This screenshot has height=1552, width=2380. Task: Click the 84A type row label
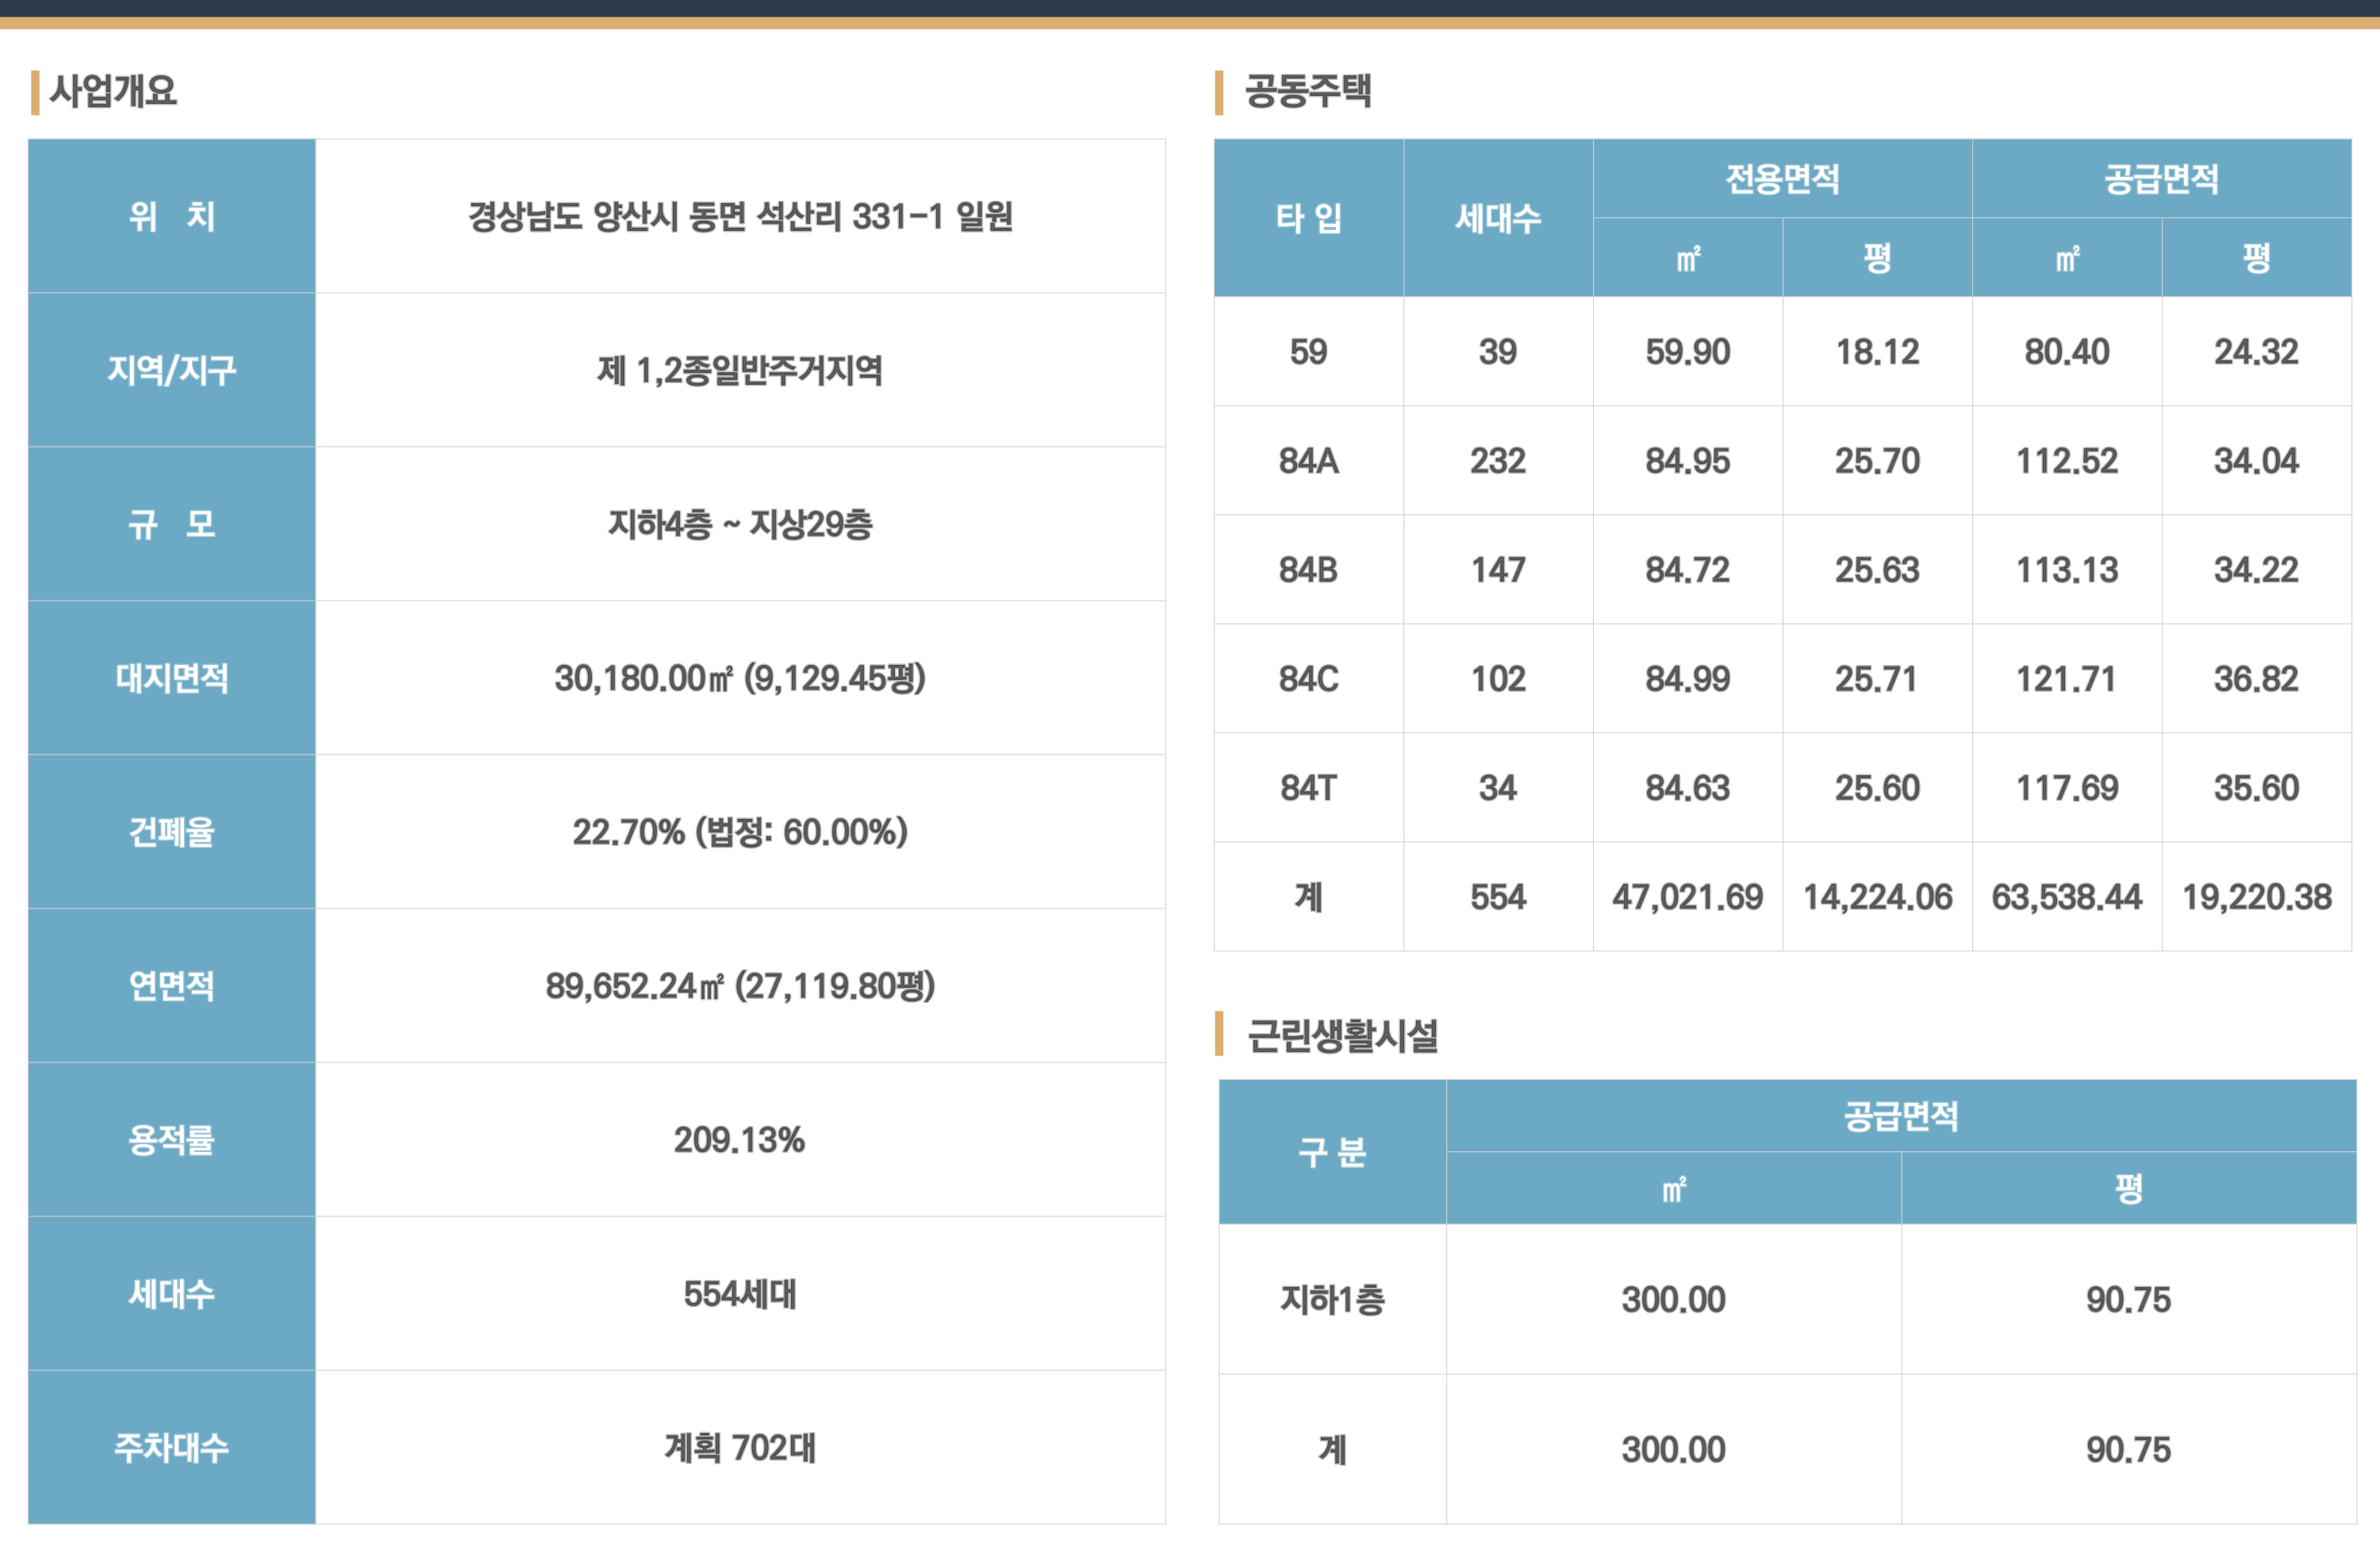1308,461
